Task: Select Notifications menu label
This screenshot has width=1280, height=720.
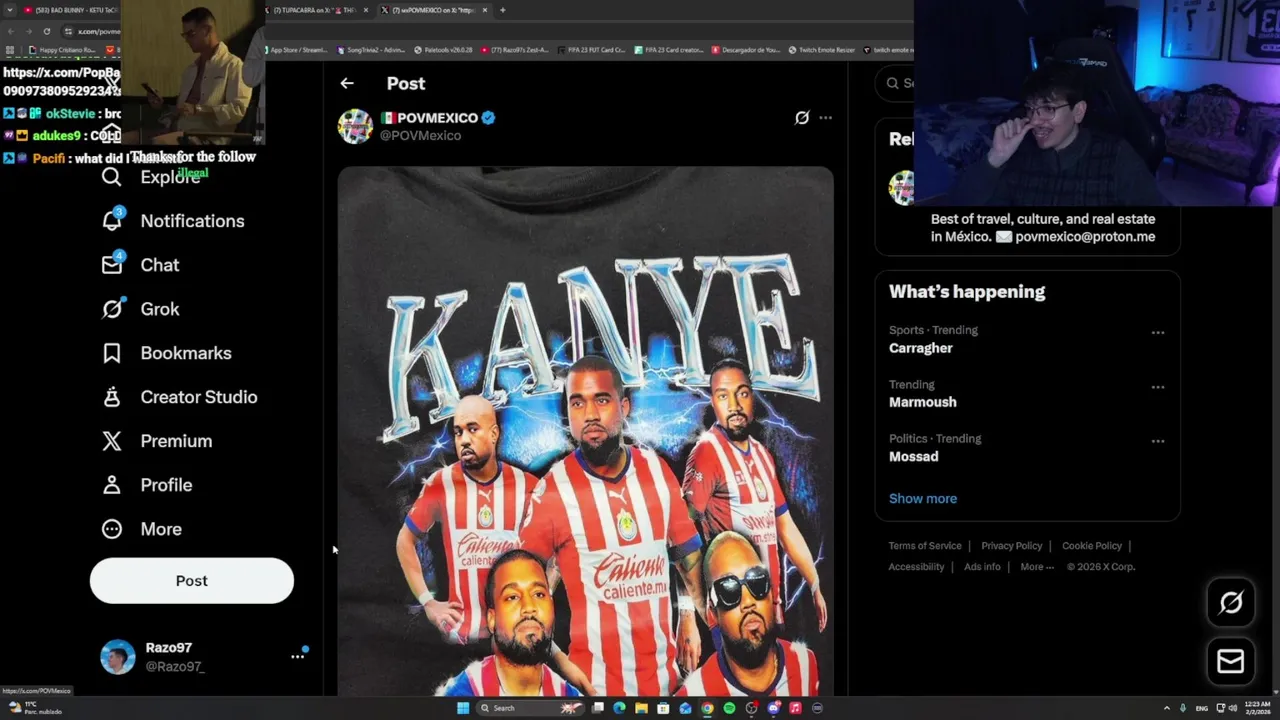Action: click(192, 221)
